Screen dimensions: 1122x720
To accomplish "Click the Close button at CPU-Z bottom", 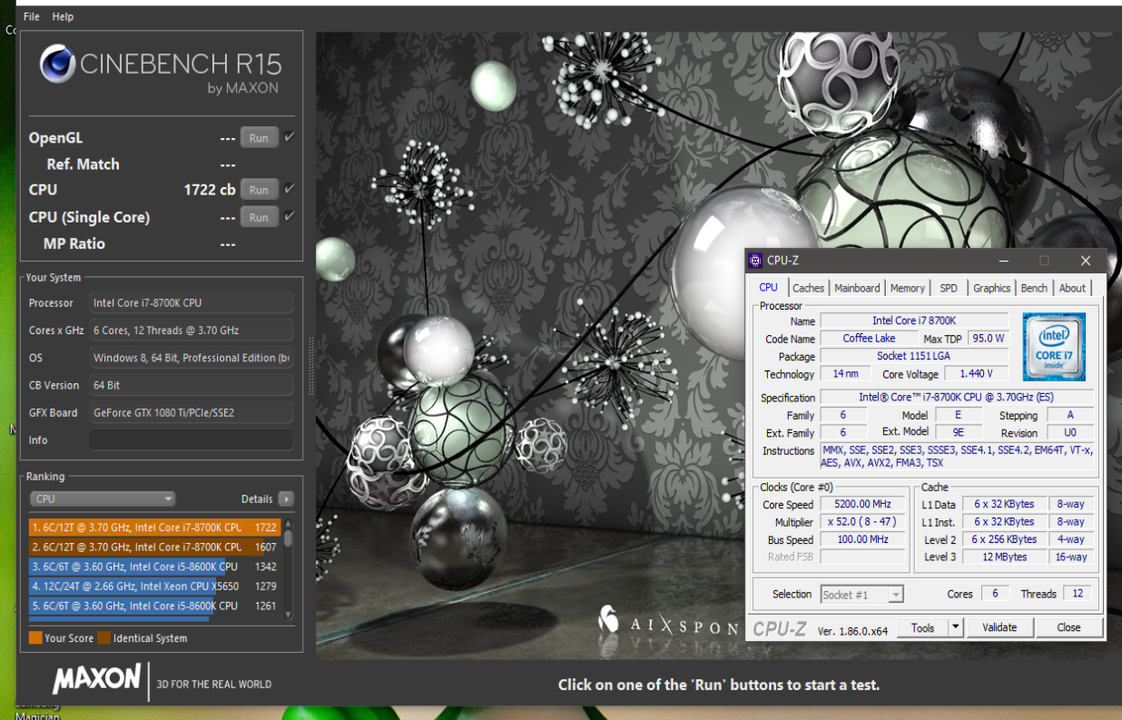I will 1068,628.
